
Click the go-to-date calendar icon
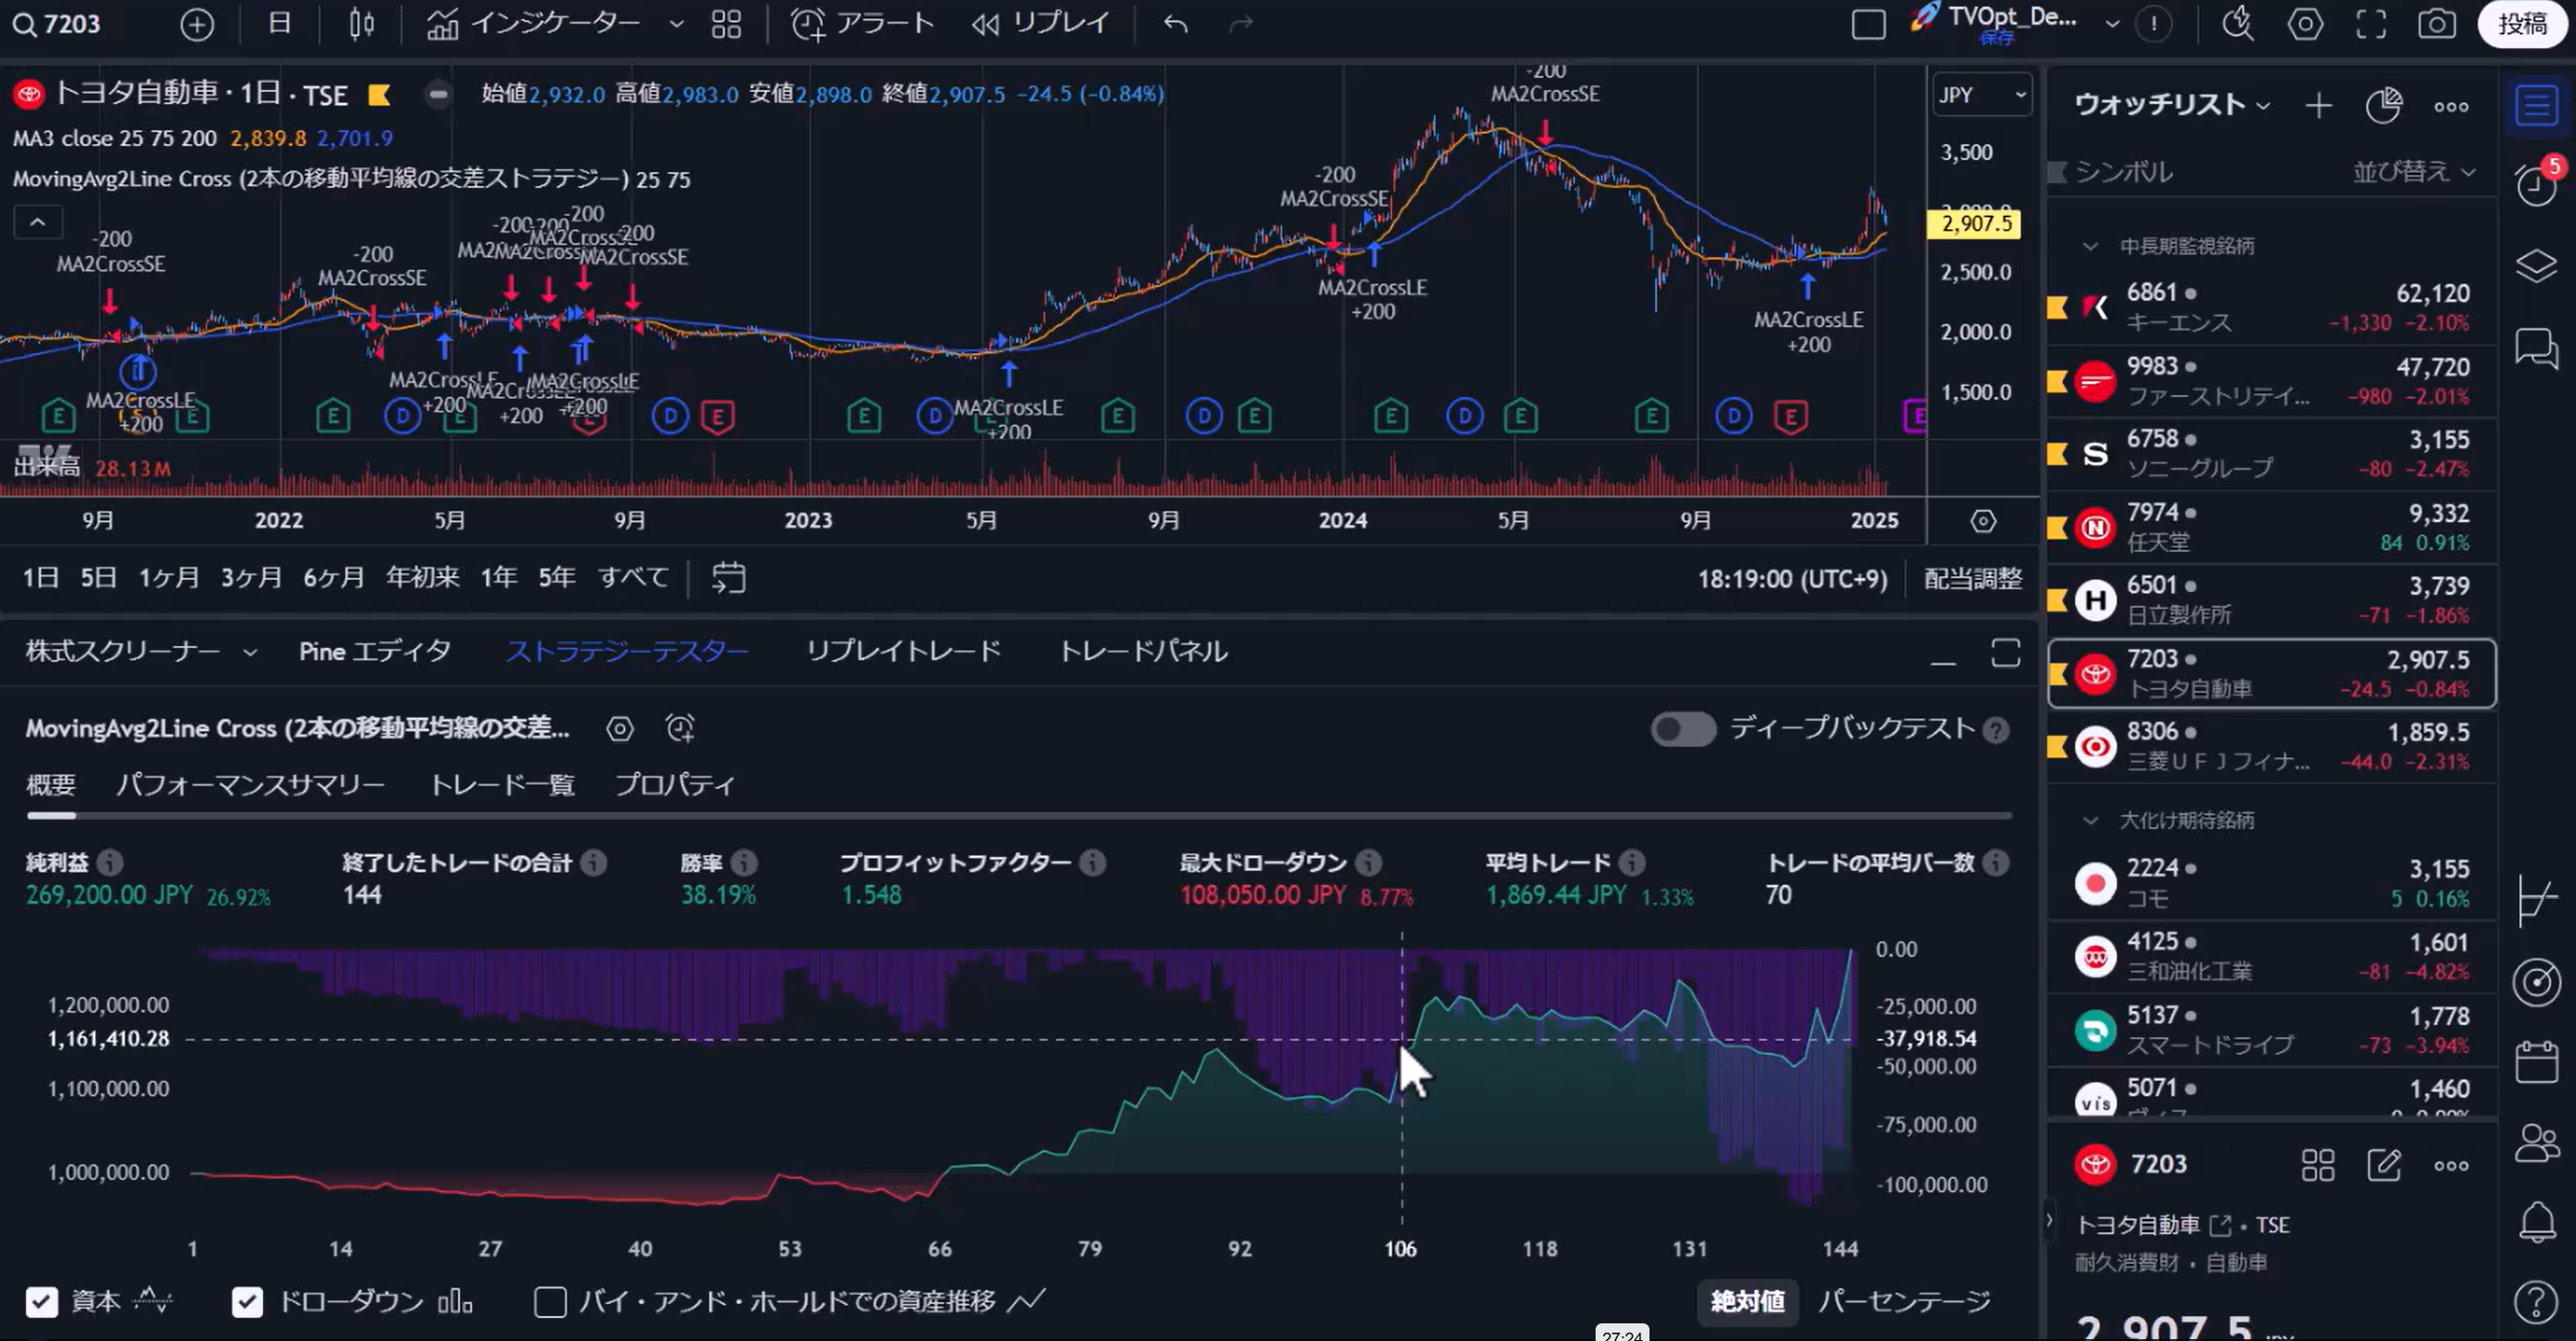[x=728, y=578]
